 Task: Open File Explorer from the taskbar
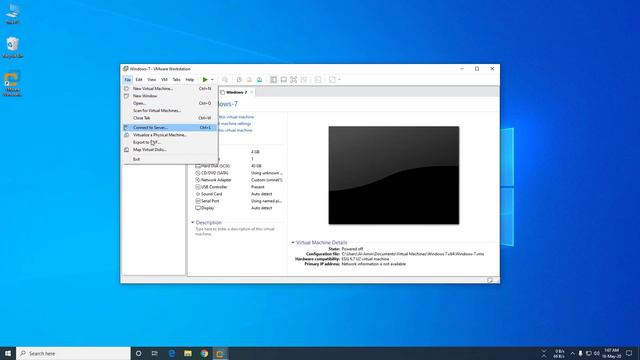tap(188, 353)
